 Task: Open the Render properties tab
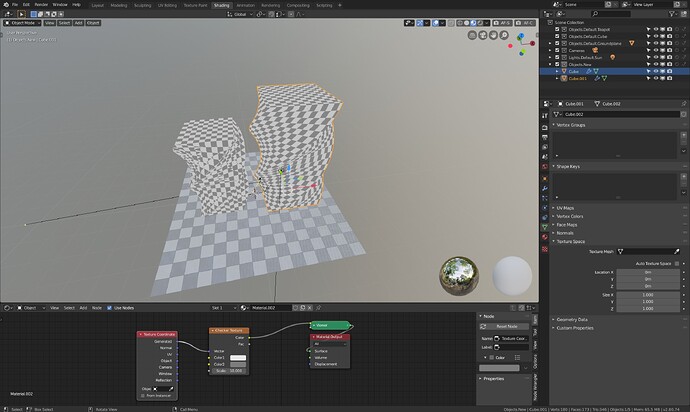545,128
